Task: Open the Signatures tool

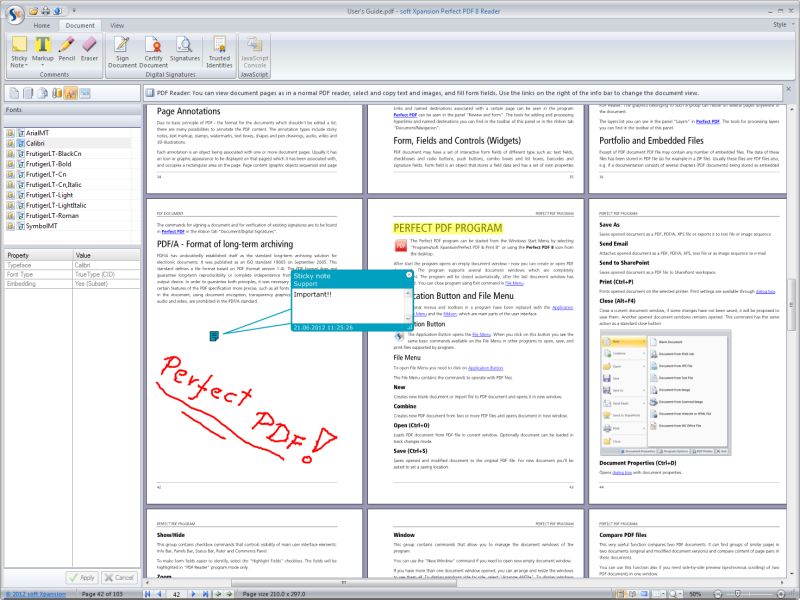Action: pyautogui.click(x=185, y=45)
